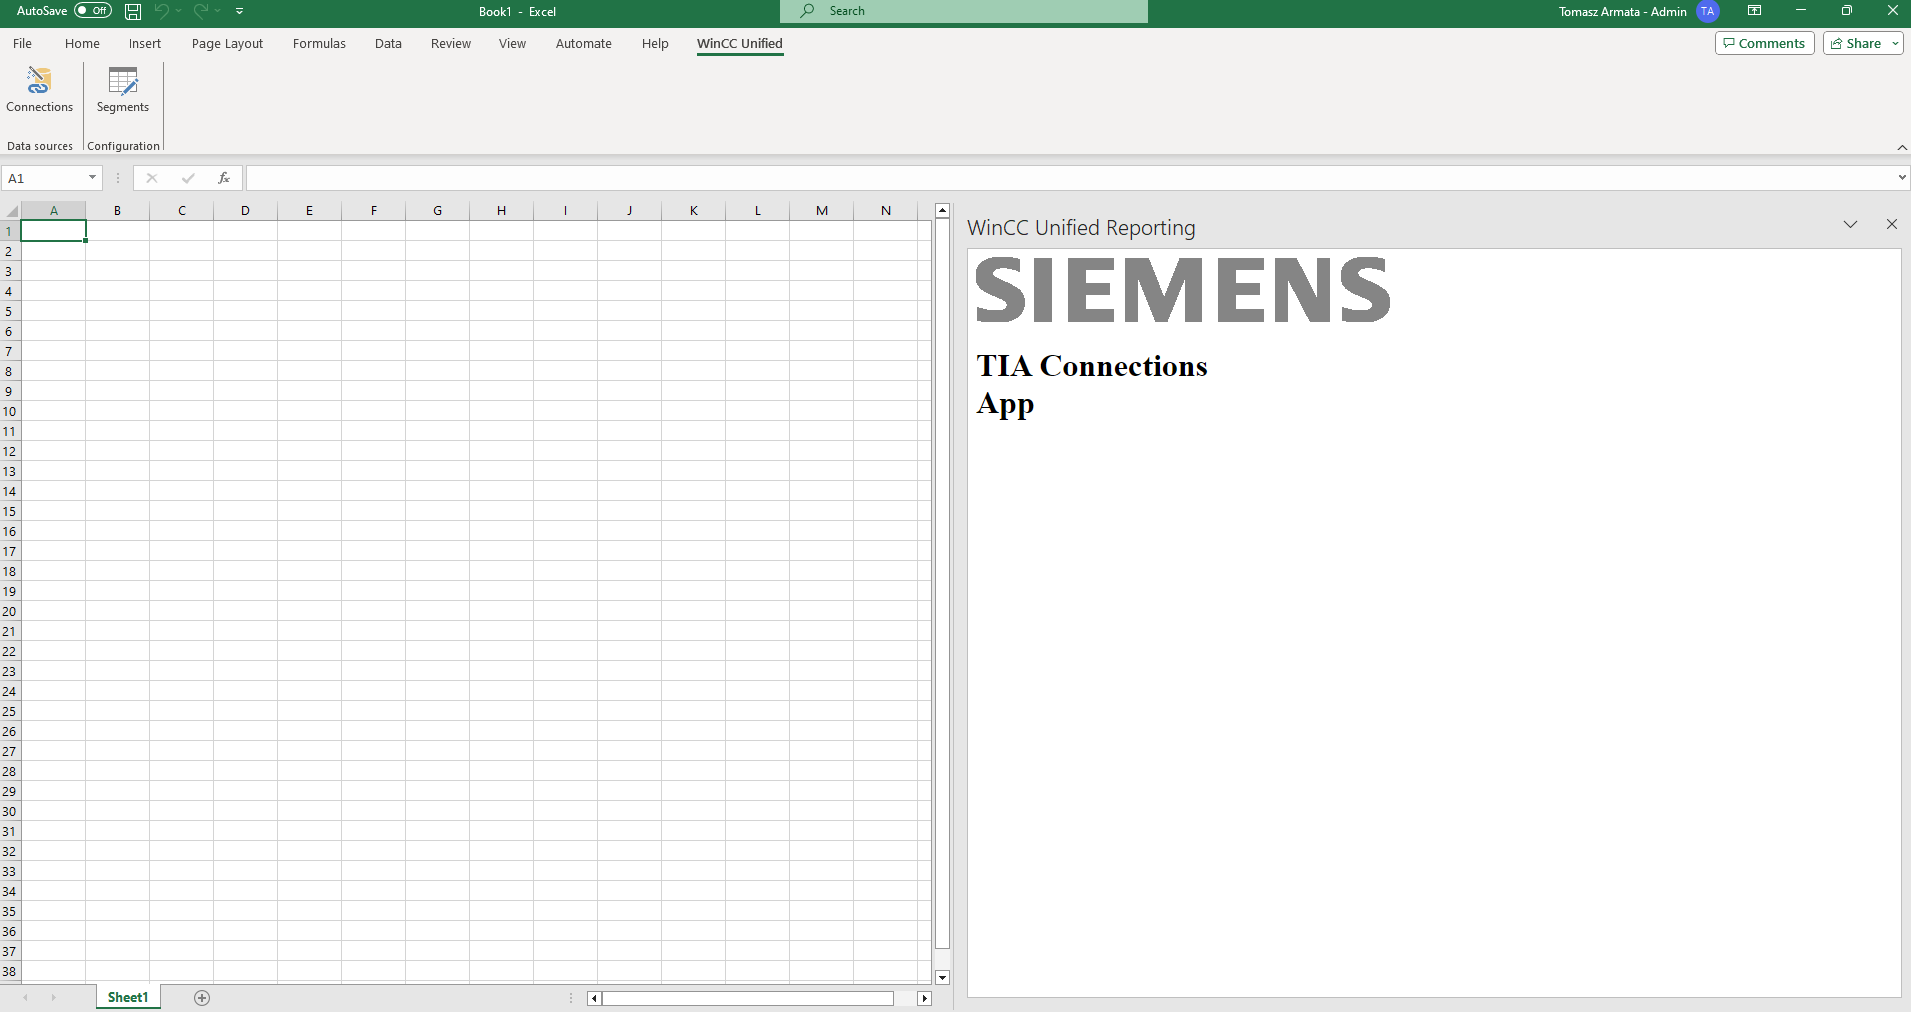Image resolution: width=1911 pixels, height=1012 pixels.
Task: Open the Segments configuration tool
Action: 123,90
